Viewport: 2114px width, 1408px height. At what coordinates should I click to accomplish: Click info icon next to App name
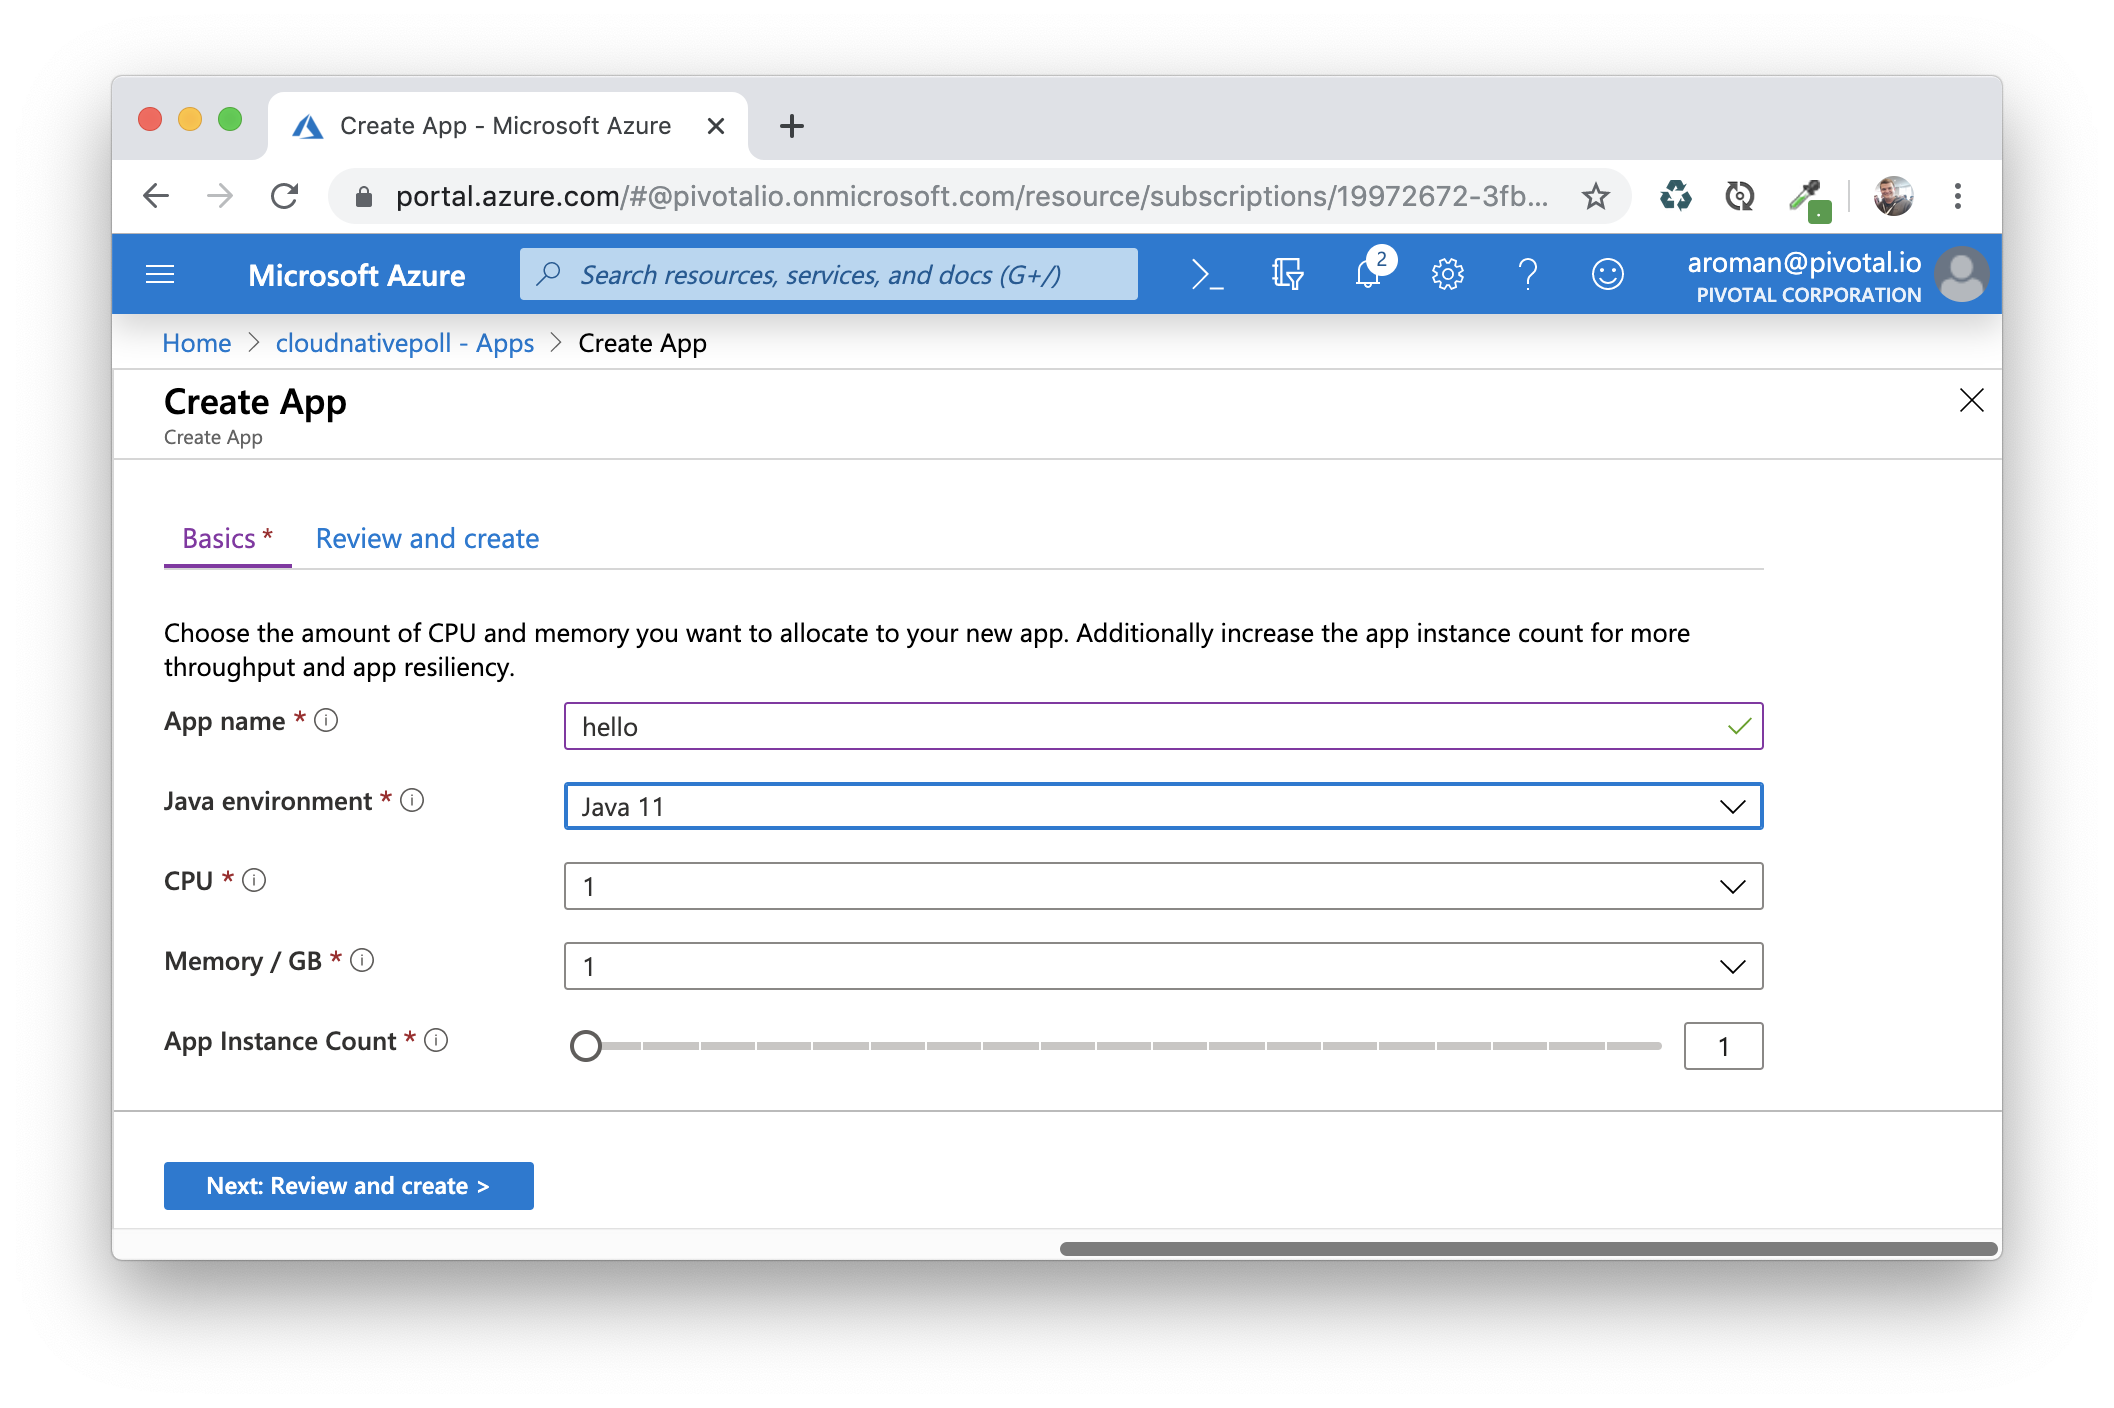tap(326, 720)
